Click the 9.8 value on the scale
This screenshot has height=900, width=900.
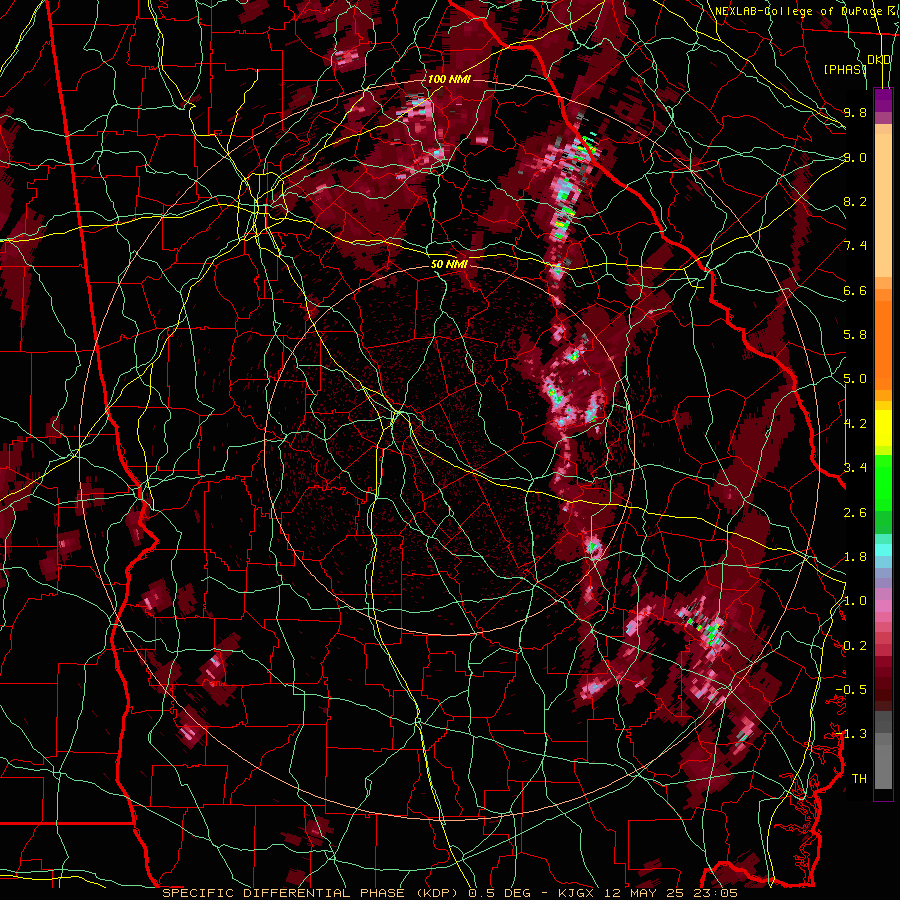pos(855,112)
